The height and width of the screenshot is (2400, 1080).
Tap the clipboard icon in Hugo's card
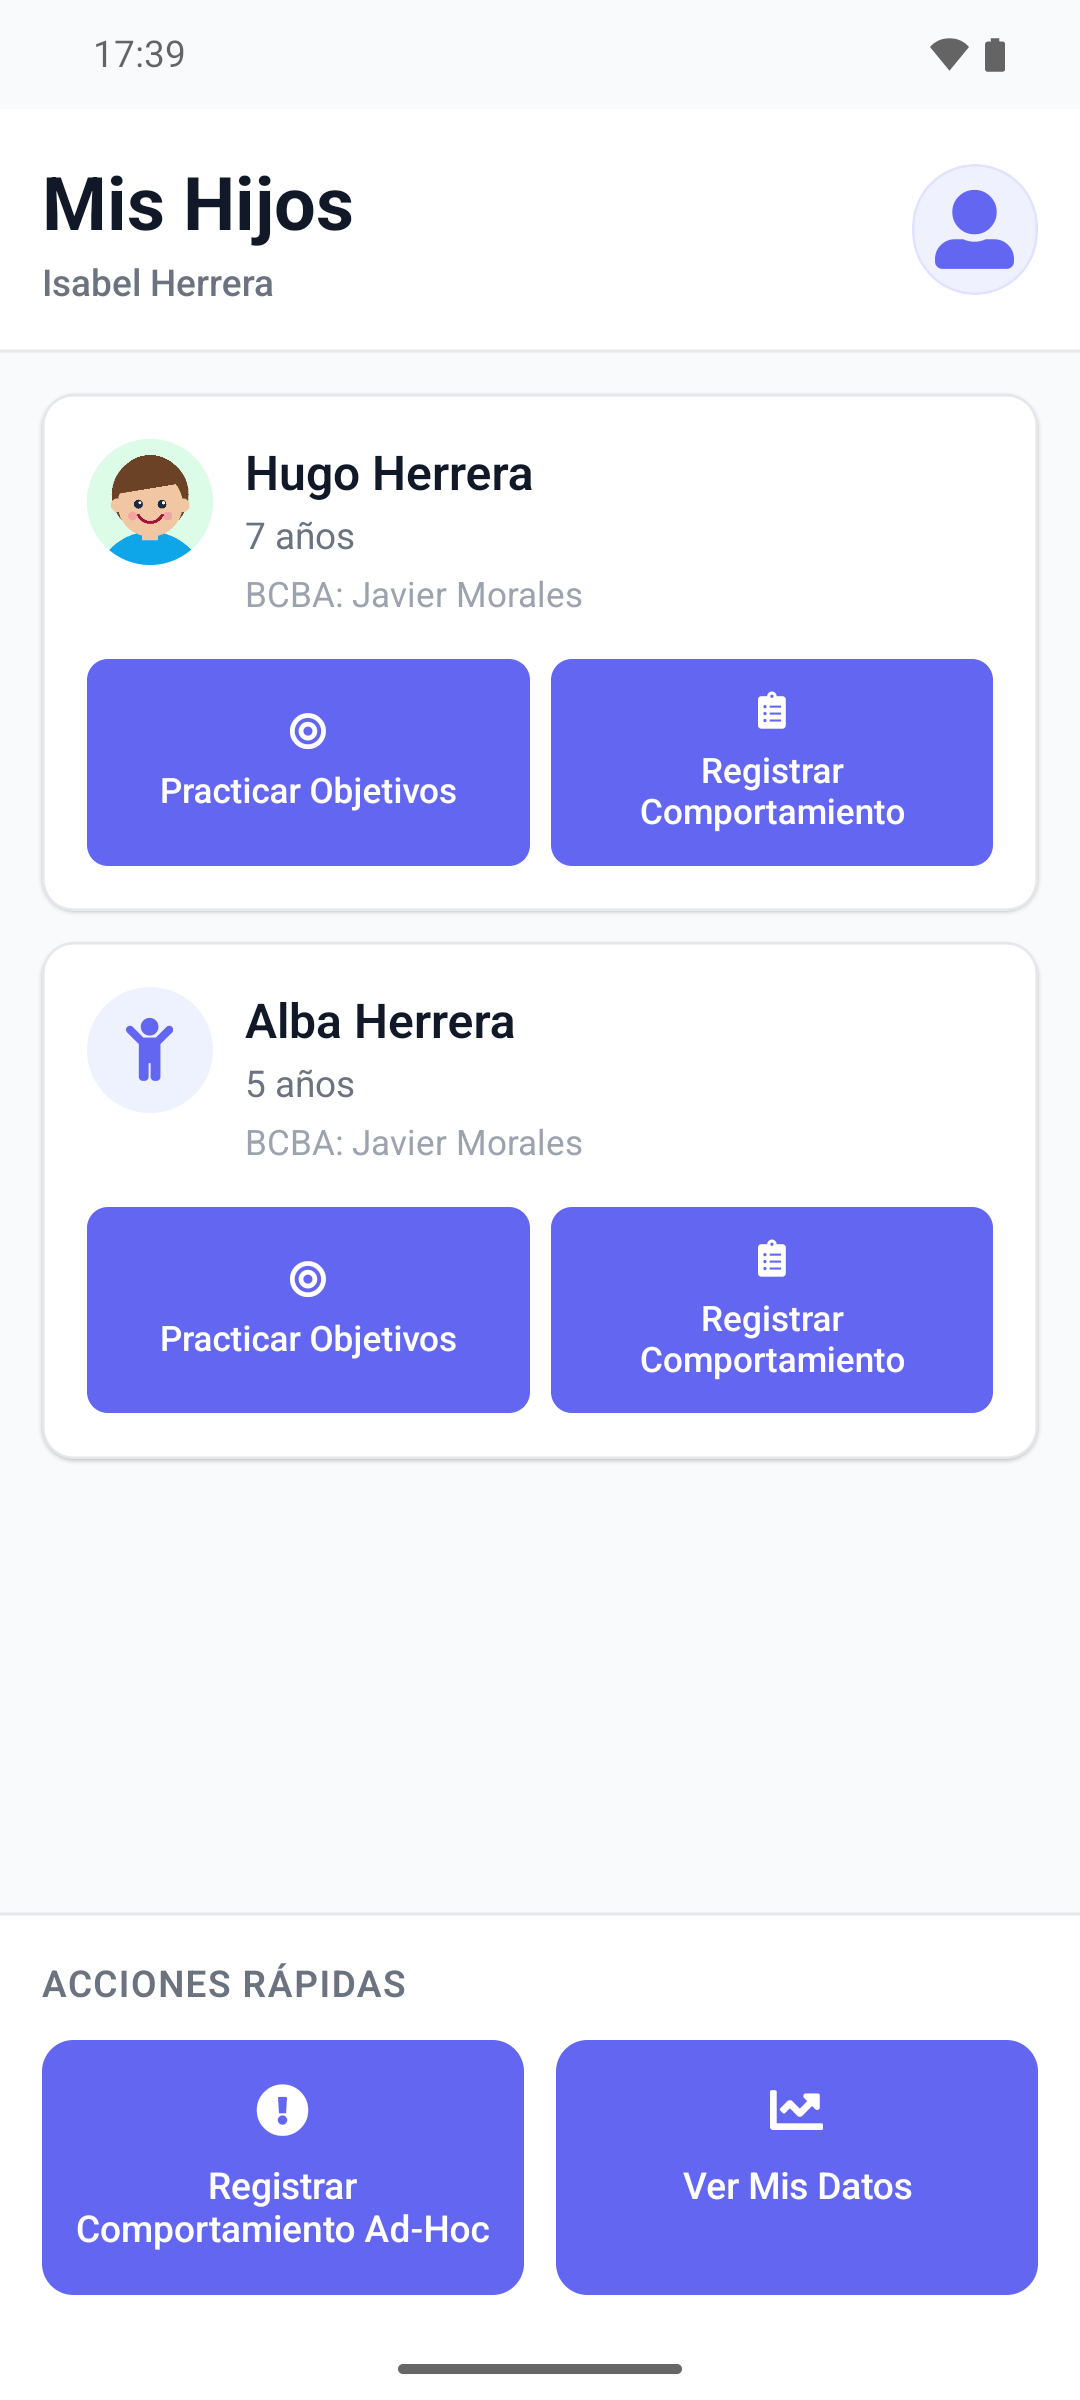point(772,711)
